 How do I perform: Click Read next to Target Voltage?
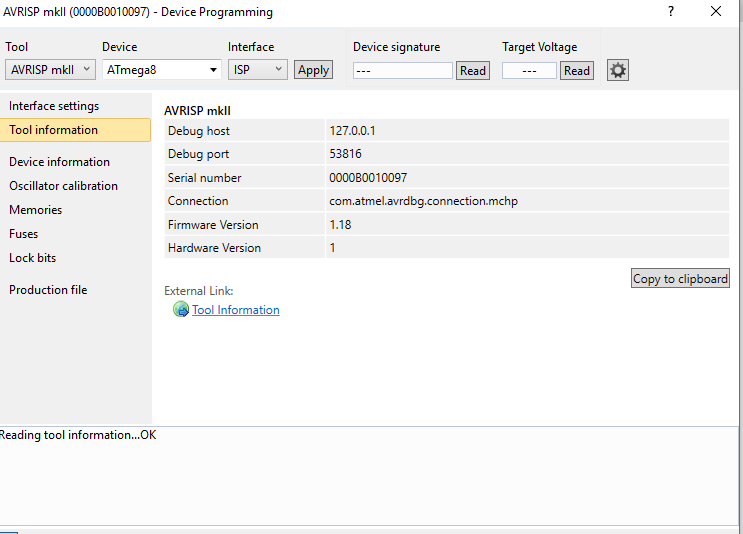[577, 71]
